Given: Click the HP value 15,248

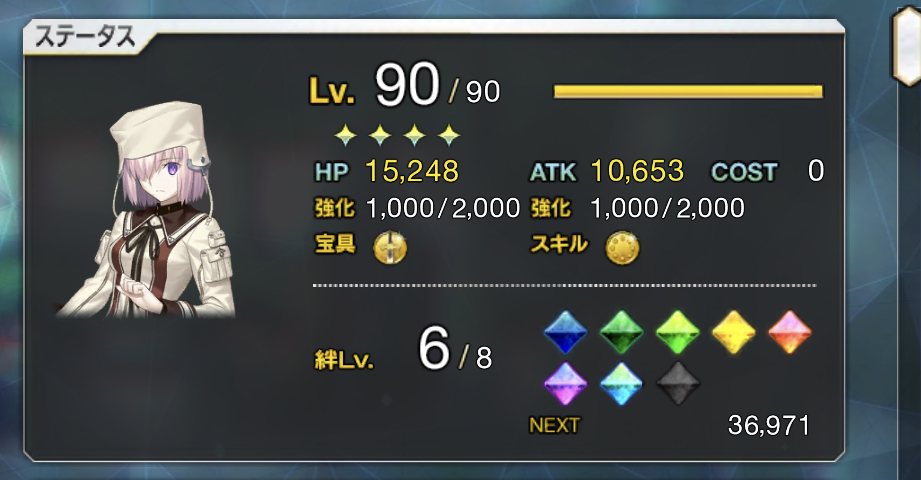Looking at the screenshot, I should click(x=412, y=171).
